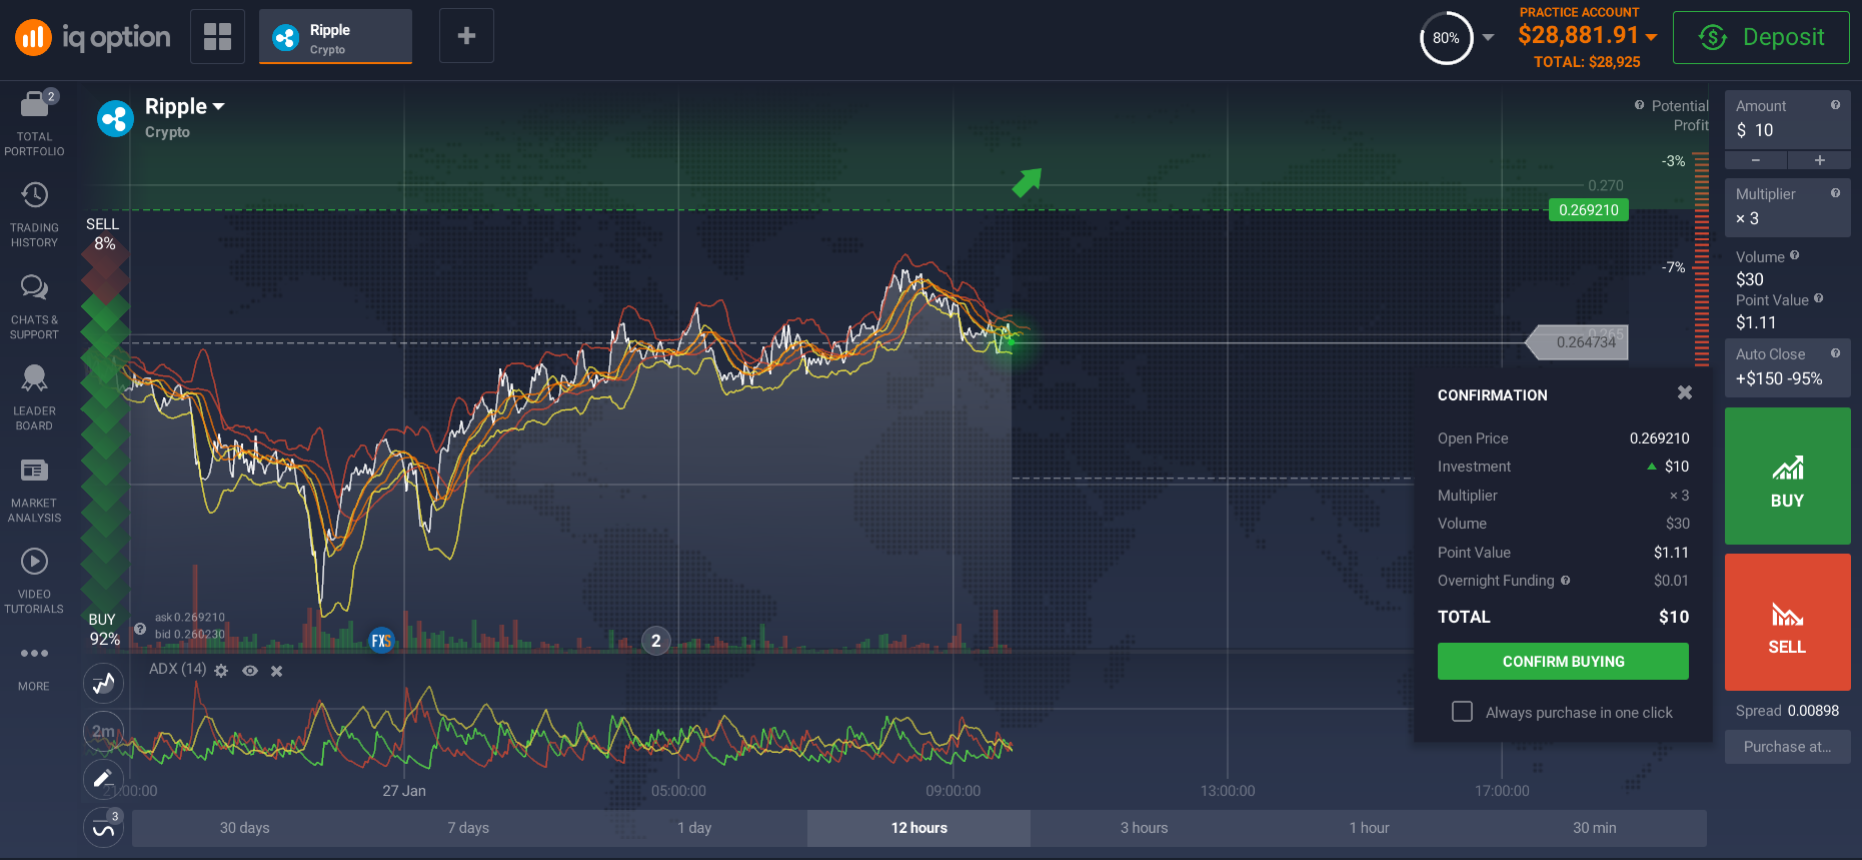Switch timeframe to 7 days
The height and width of the screenshot is (860, 1862).
tap(468, 828)
